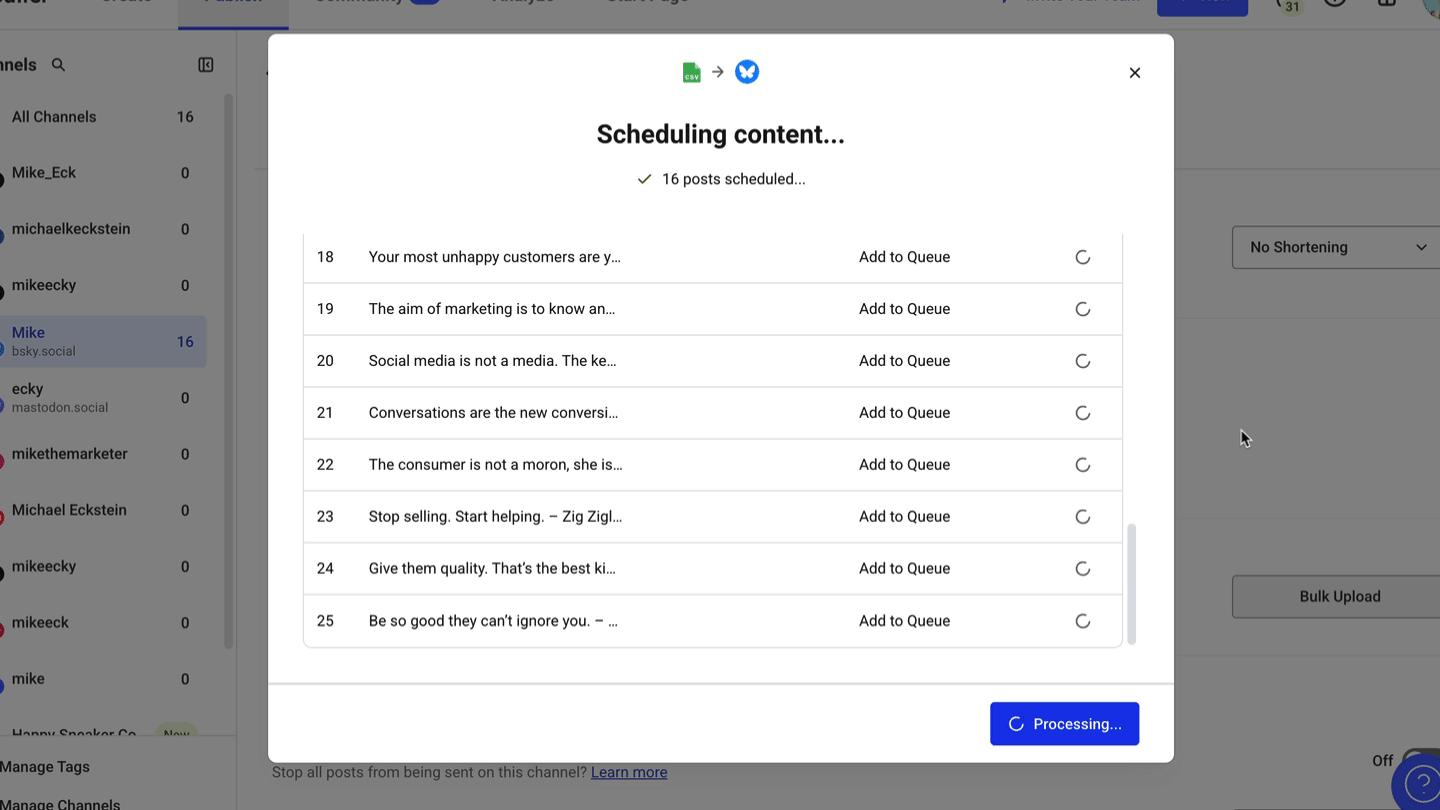Collapse the channels sidebar panel icon
This screenshot has width=1440, height=810.
(x=206, y=65)
